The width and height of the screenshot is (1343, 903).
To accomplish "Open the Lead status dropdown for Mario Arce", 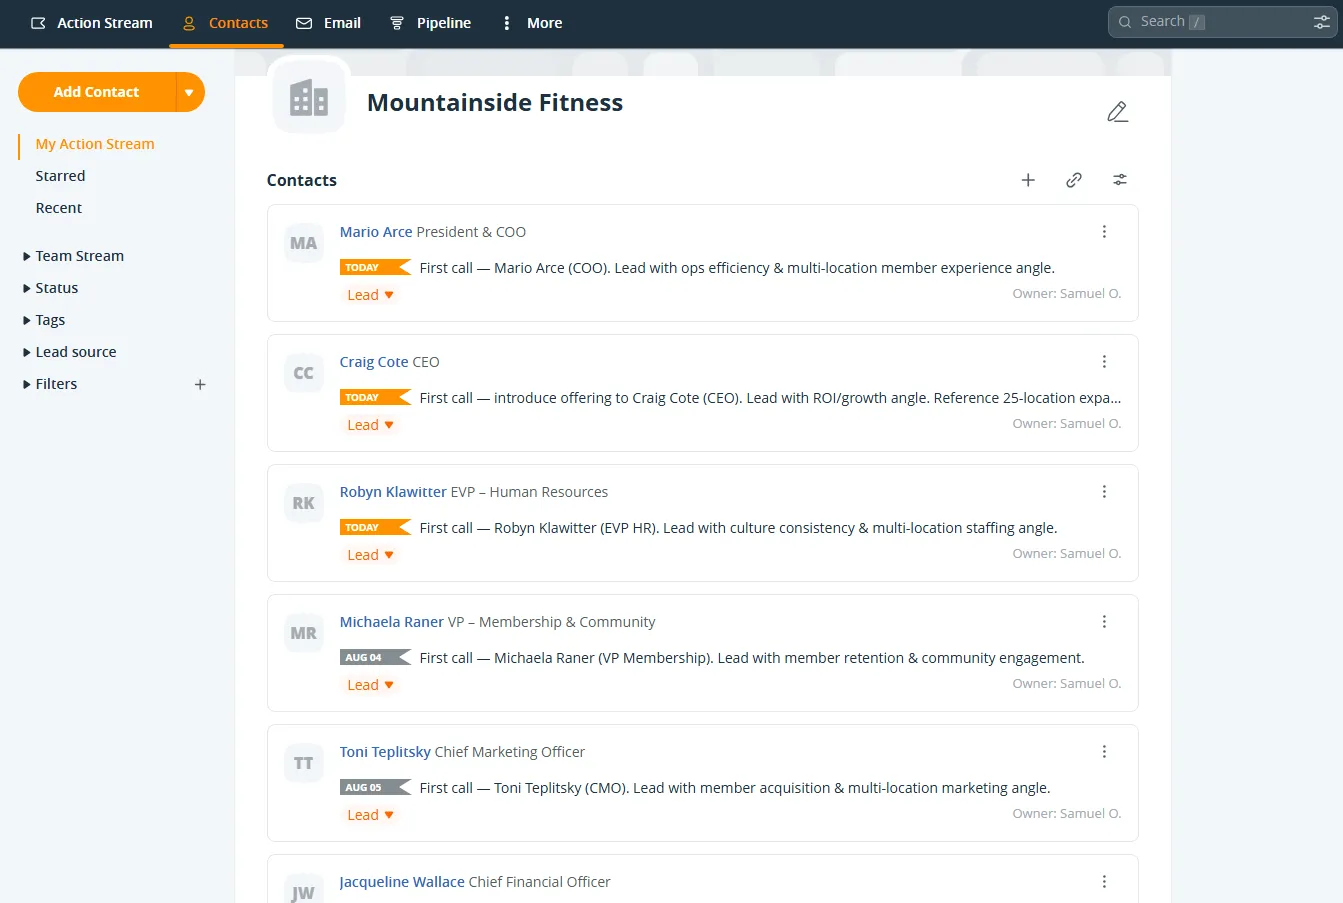I will tap(370, 295).
